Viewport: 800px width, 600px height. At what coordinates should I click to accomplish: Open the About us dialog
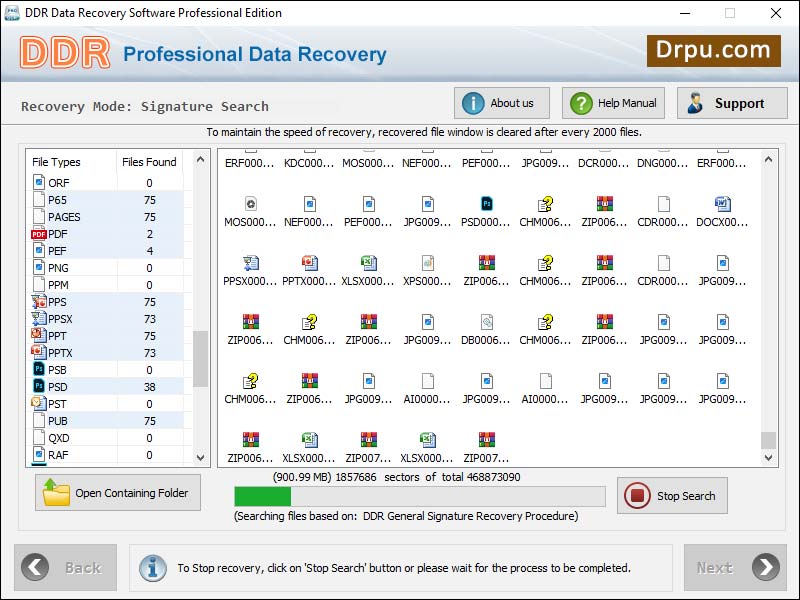[501, 102]
